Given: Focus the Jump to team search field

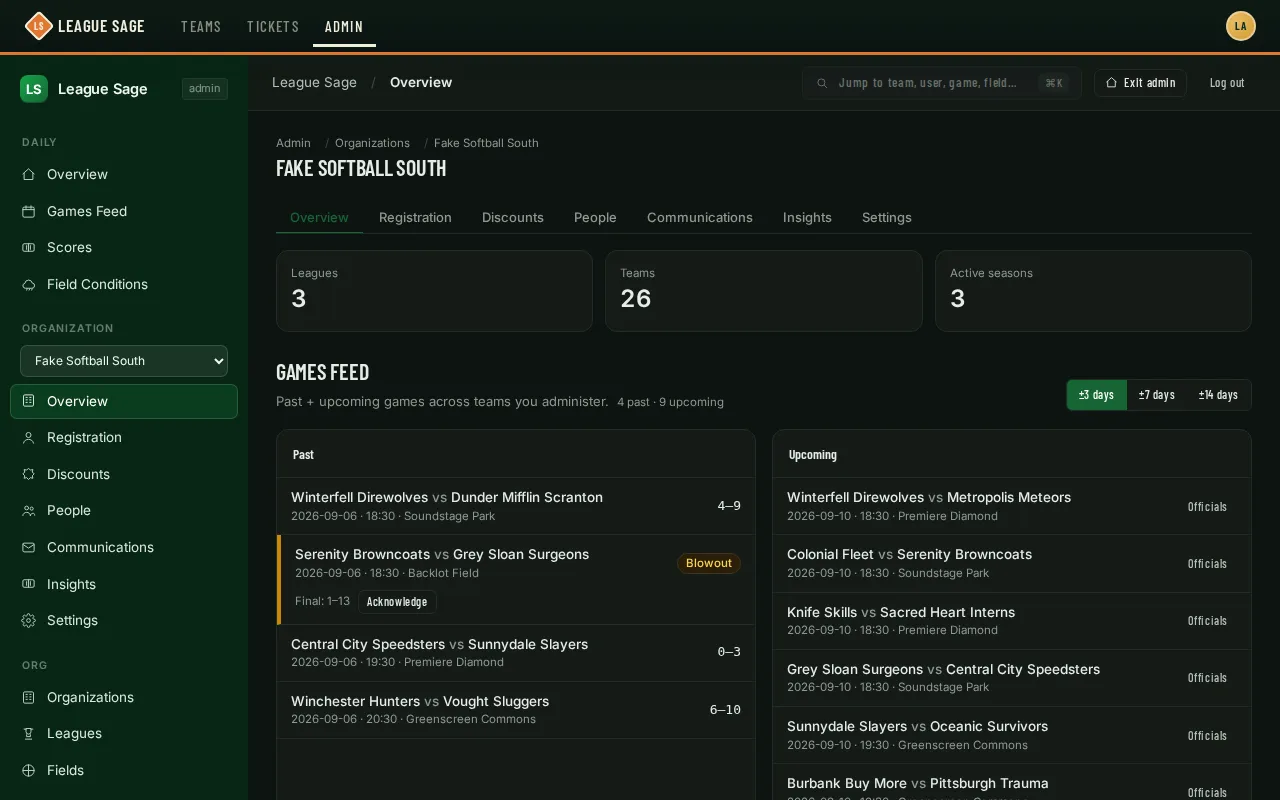Looking at the screenshot, I should tap(942, 83).
